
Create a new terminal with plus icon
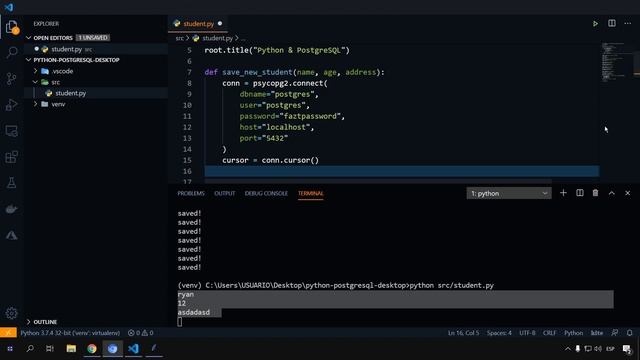click(x=563, y=193)
